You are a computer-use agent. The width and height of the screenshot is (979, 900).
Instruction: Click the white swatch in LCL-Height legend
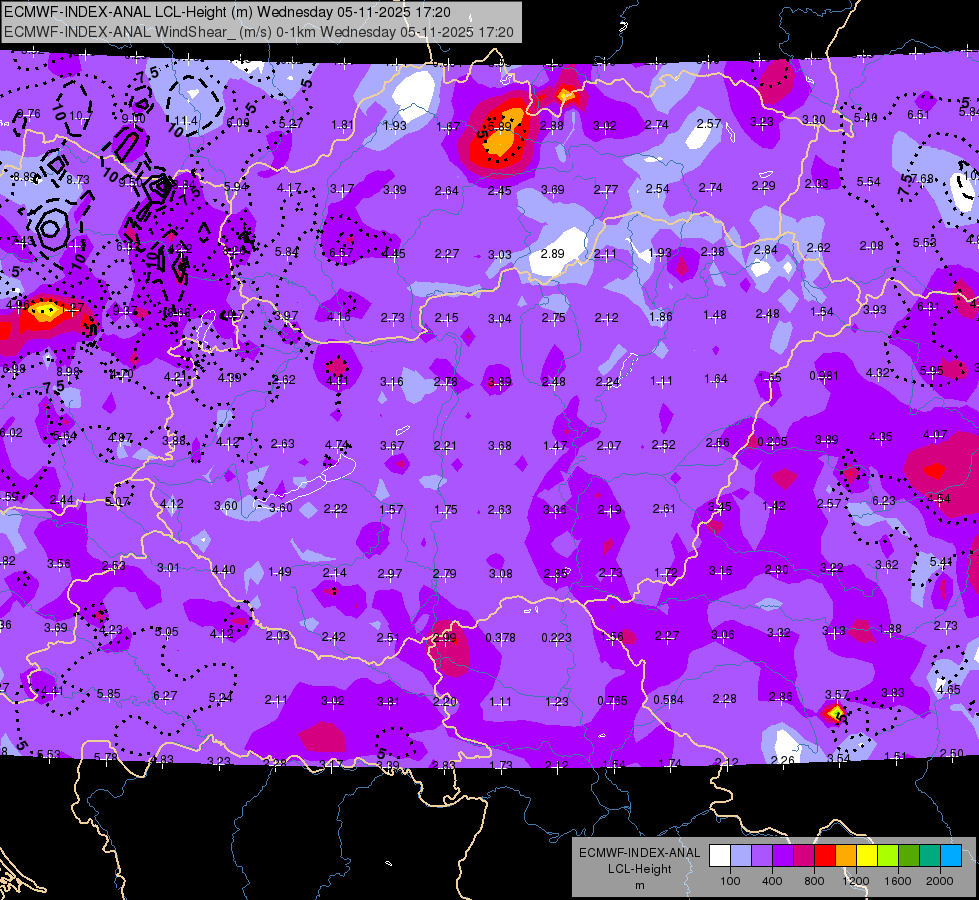pos(719,856)
